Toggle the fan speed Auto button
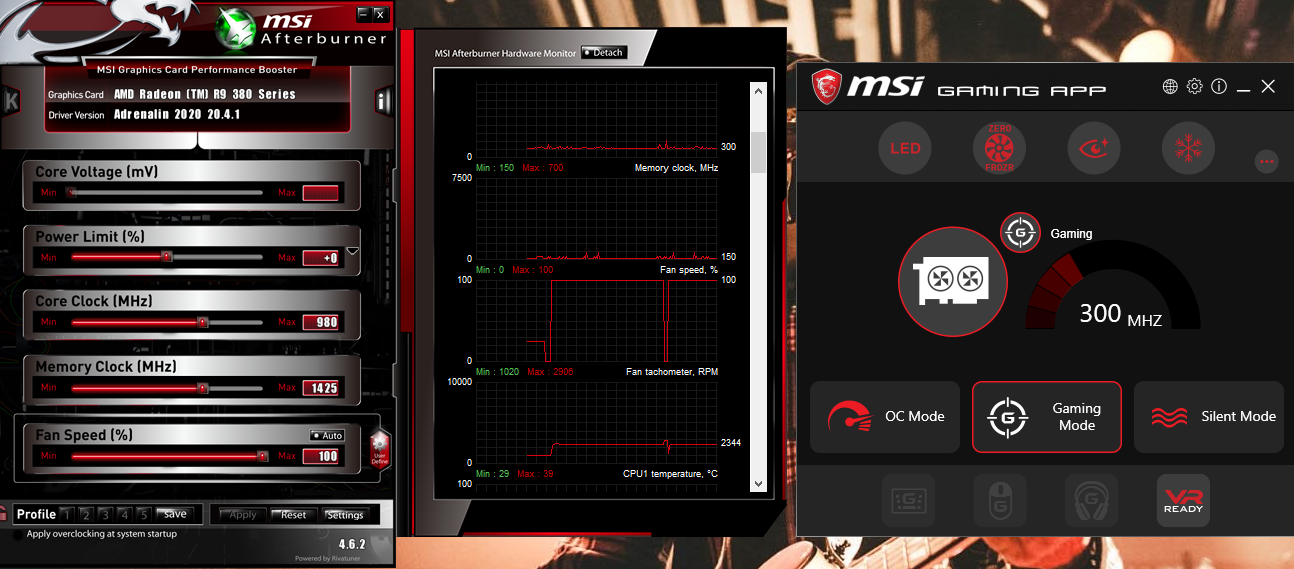 [x=327, y=435]
